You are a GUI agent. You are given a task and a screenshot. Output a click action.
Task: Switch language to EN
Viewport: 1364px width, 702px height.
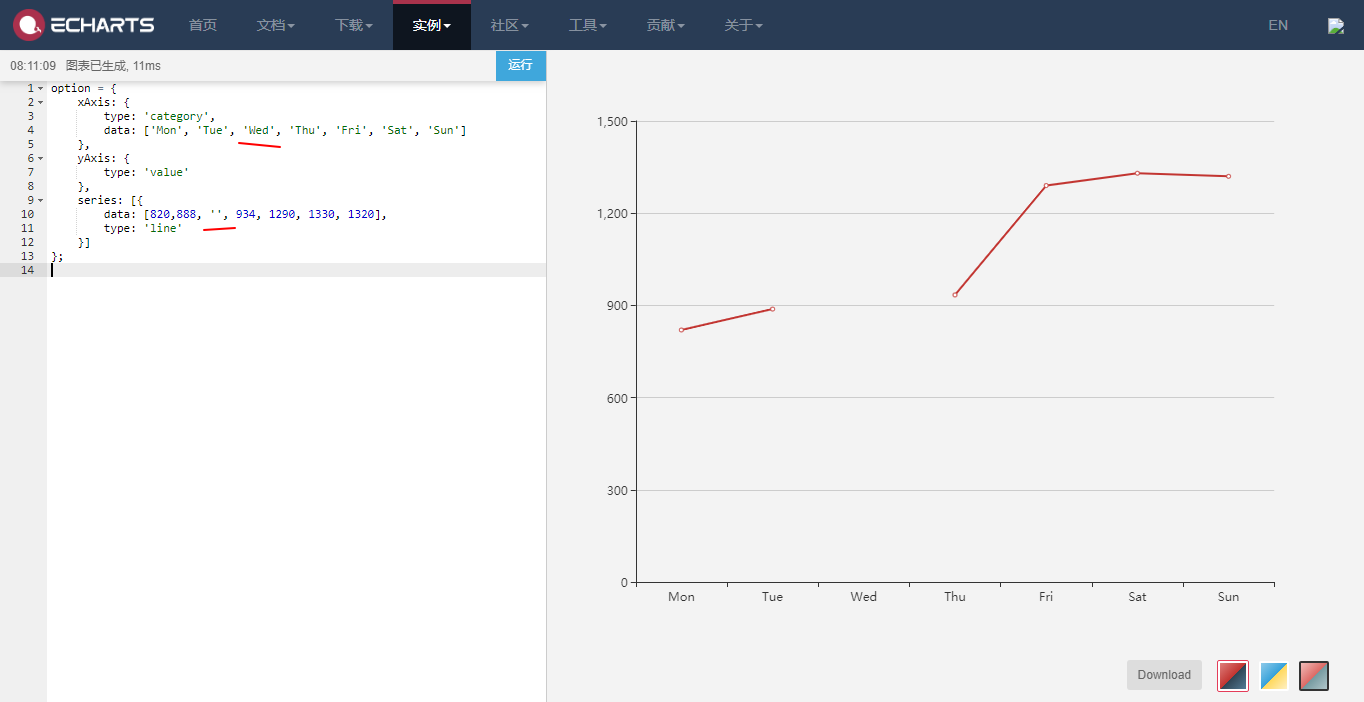tap(1277, 25)
